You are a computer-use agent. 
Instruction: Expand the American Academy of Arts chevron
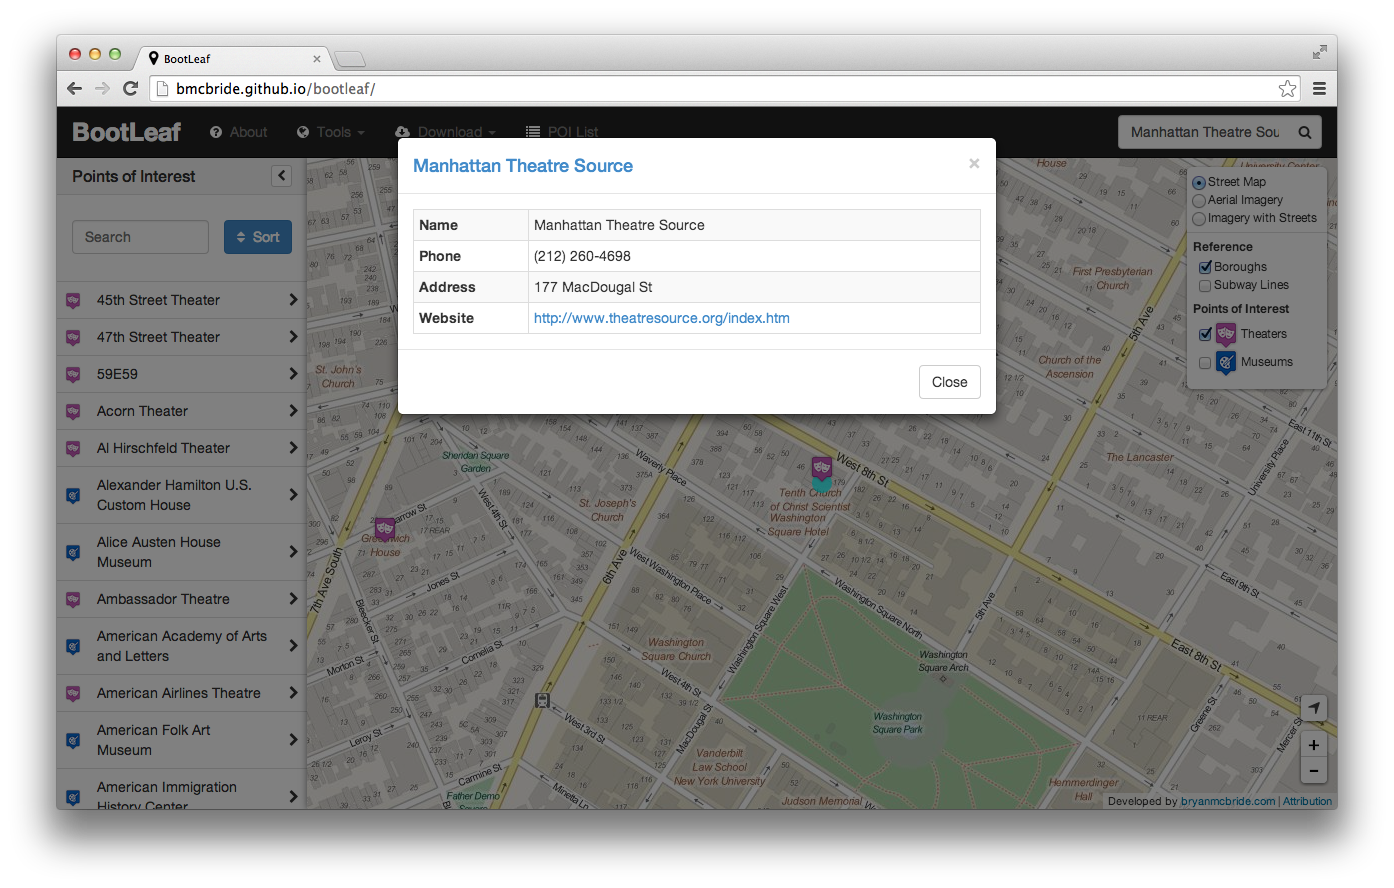coord(293,646)
